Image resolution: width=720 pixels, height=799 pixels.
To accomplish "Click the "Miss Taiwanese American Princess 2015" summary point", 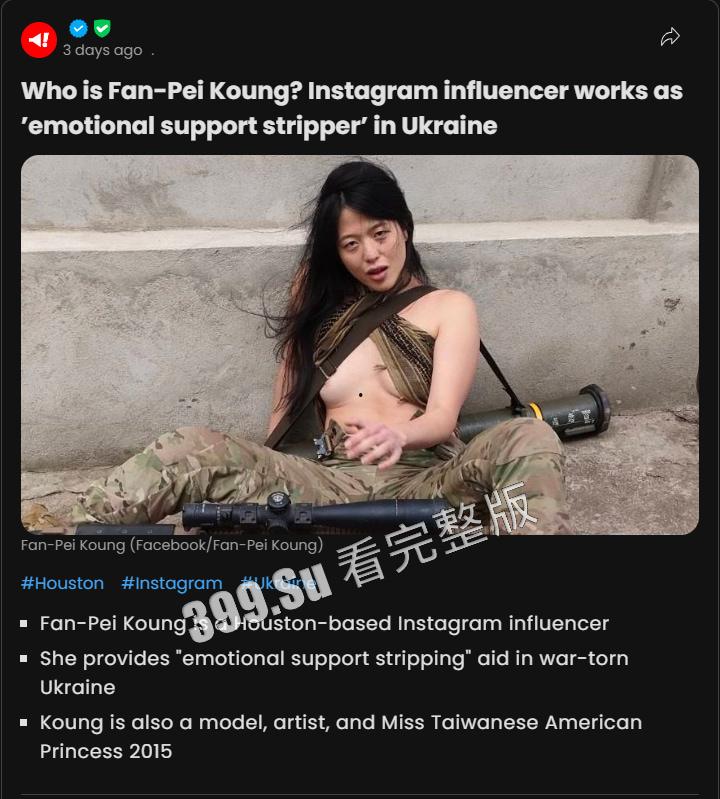I will click(341, 736).
